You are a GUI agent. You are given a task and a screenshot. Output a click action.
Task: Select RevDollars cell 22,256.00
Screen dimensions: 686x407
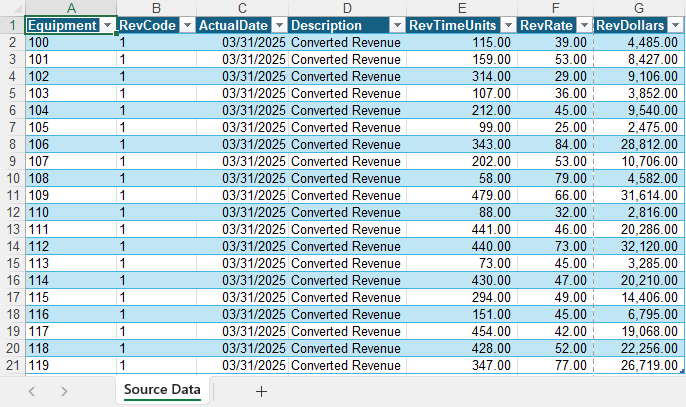coord(639,348)
